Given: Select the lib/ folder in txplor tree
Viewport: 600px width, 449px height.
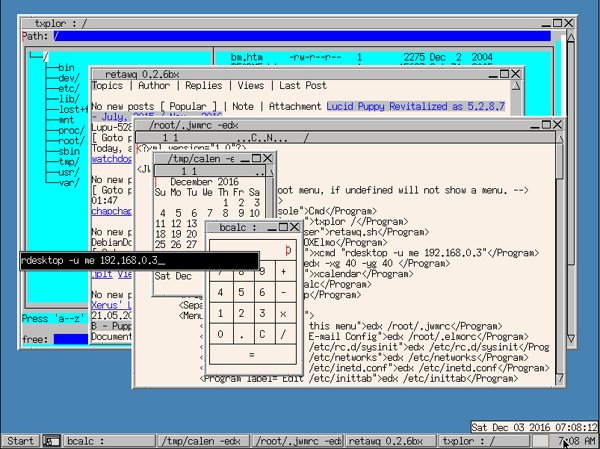Looking at the screenshot, I should pyautogui.click(x=69, y=99).
